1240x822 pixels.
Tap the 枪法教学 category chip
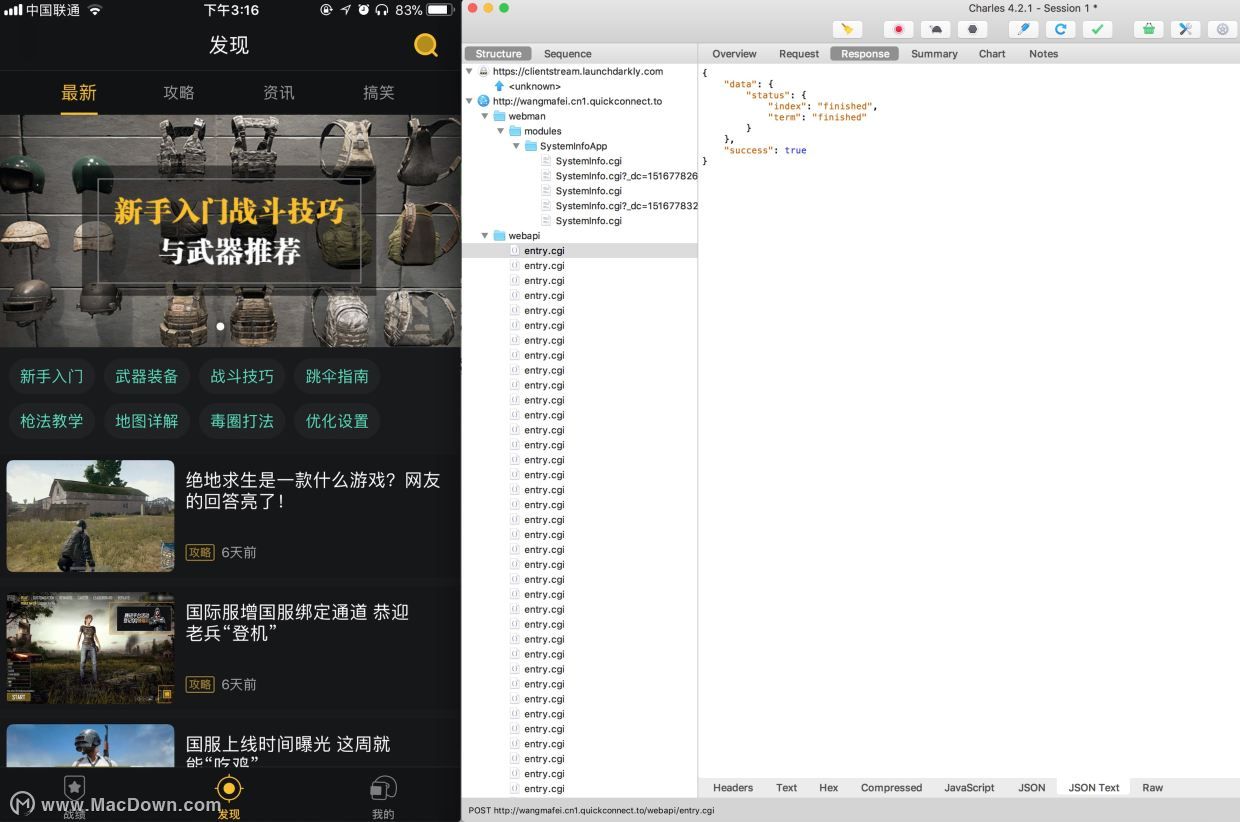pos(52,421)
